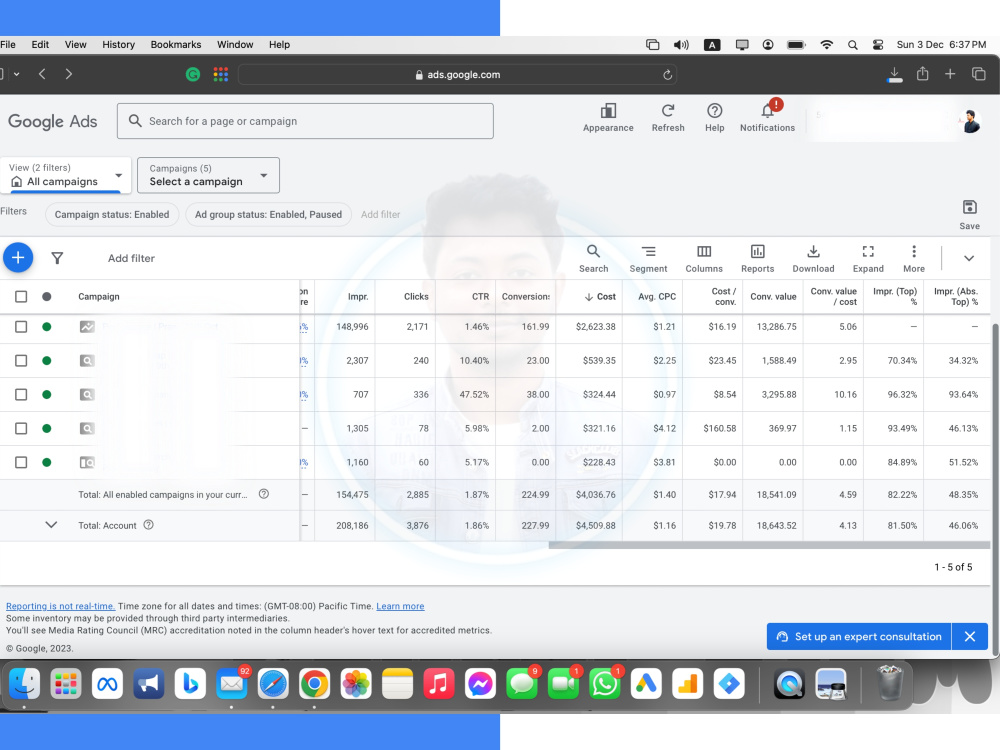Viewport: 1000px width, 750px height.
Task: Click the account profile avatar
Action: (971, 121)
